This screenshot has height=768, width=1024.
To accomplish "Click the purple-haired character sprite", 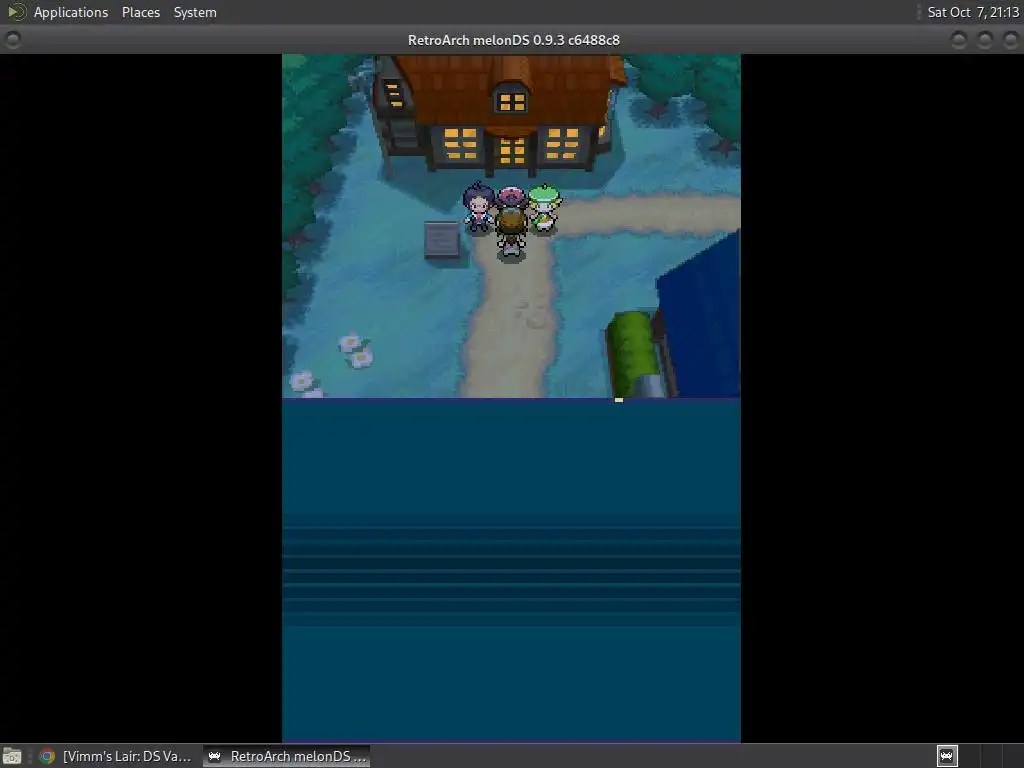I will pos(479,207).
